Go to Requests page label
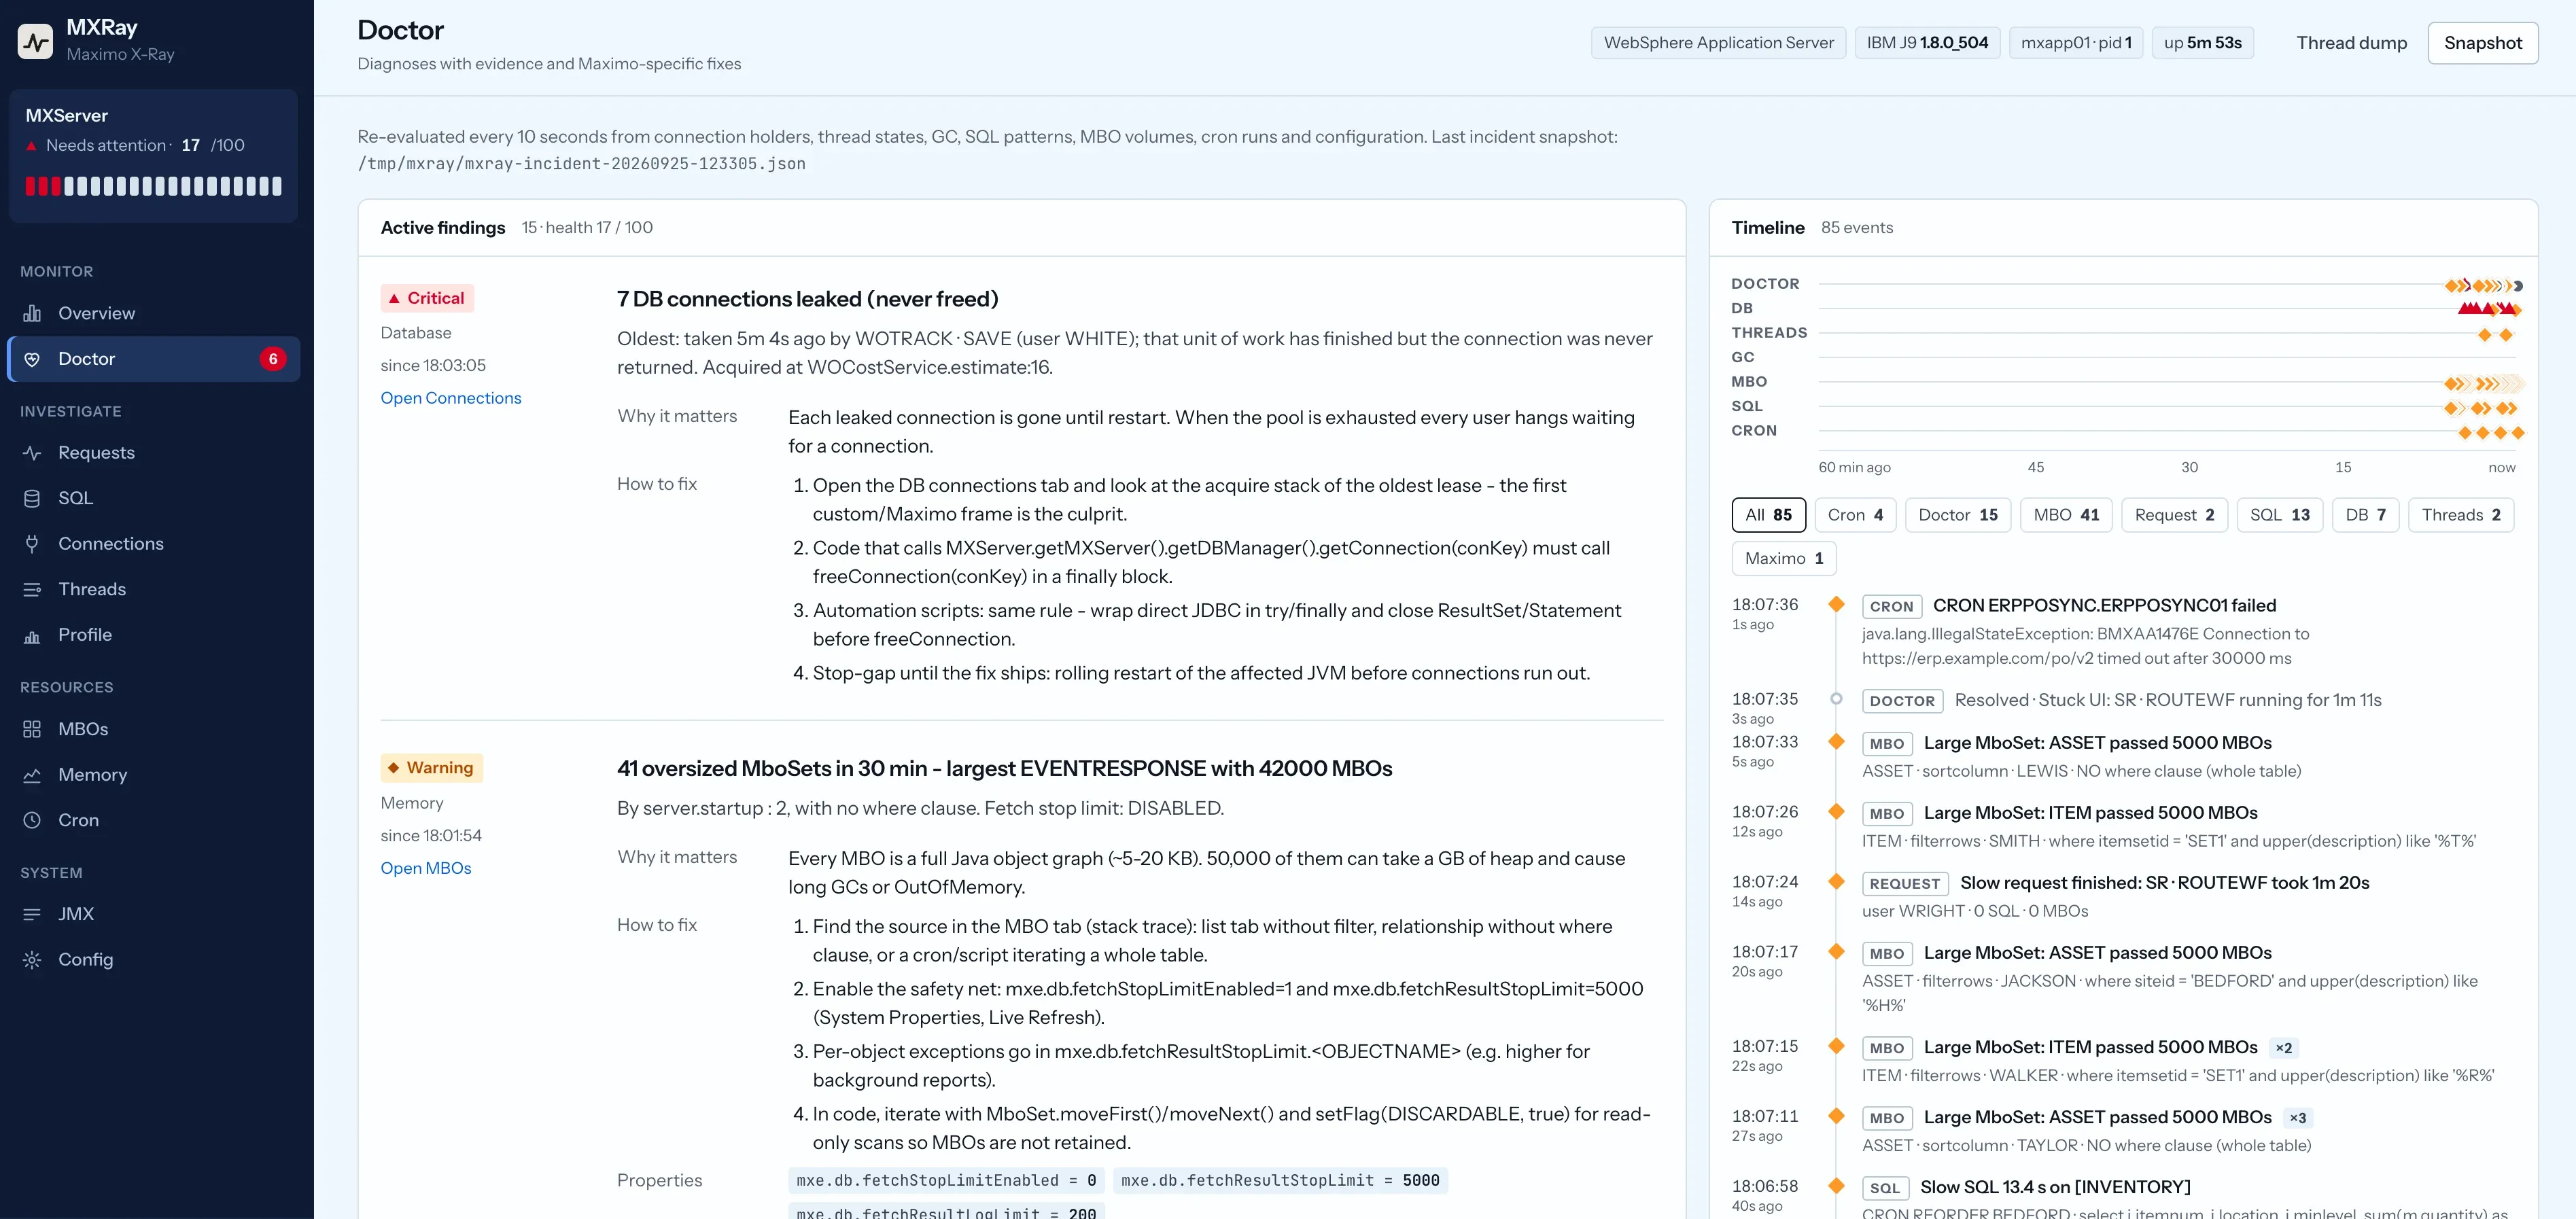The height and width of the screenshot is (1219, 2576). 96,453
